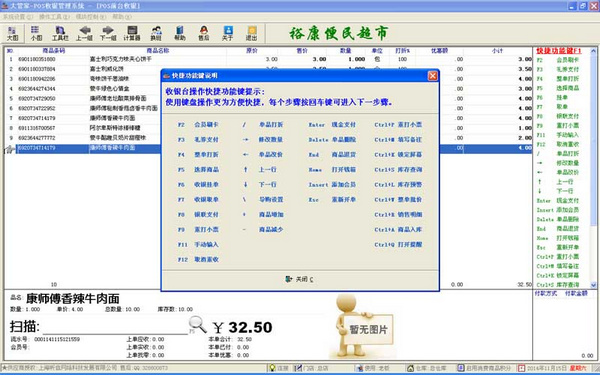
Task: Click the light bulb 连接 status icon
Action: (272, 368)
